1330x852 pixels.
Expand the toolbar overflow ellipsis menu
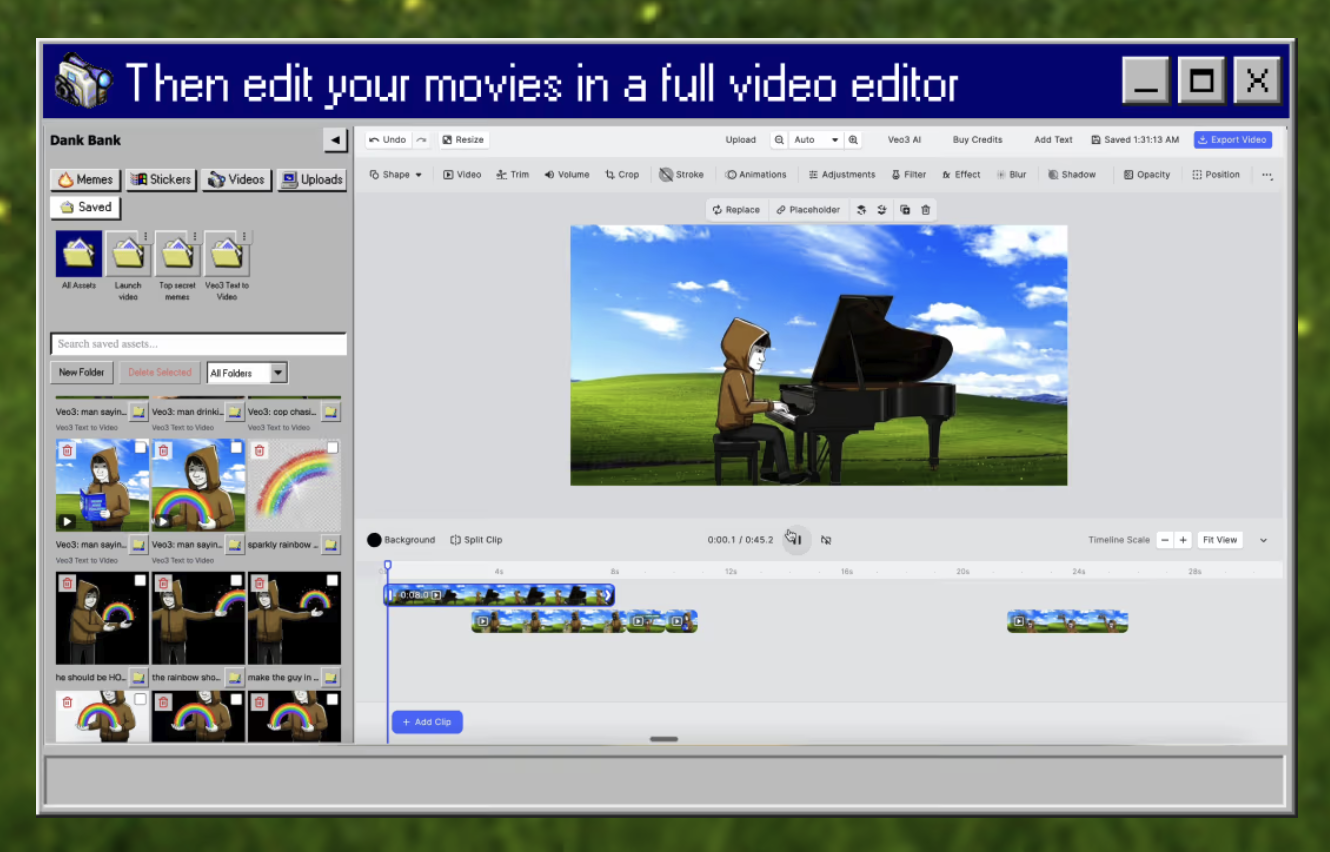tap(1267, 175)
